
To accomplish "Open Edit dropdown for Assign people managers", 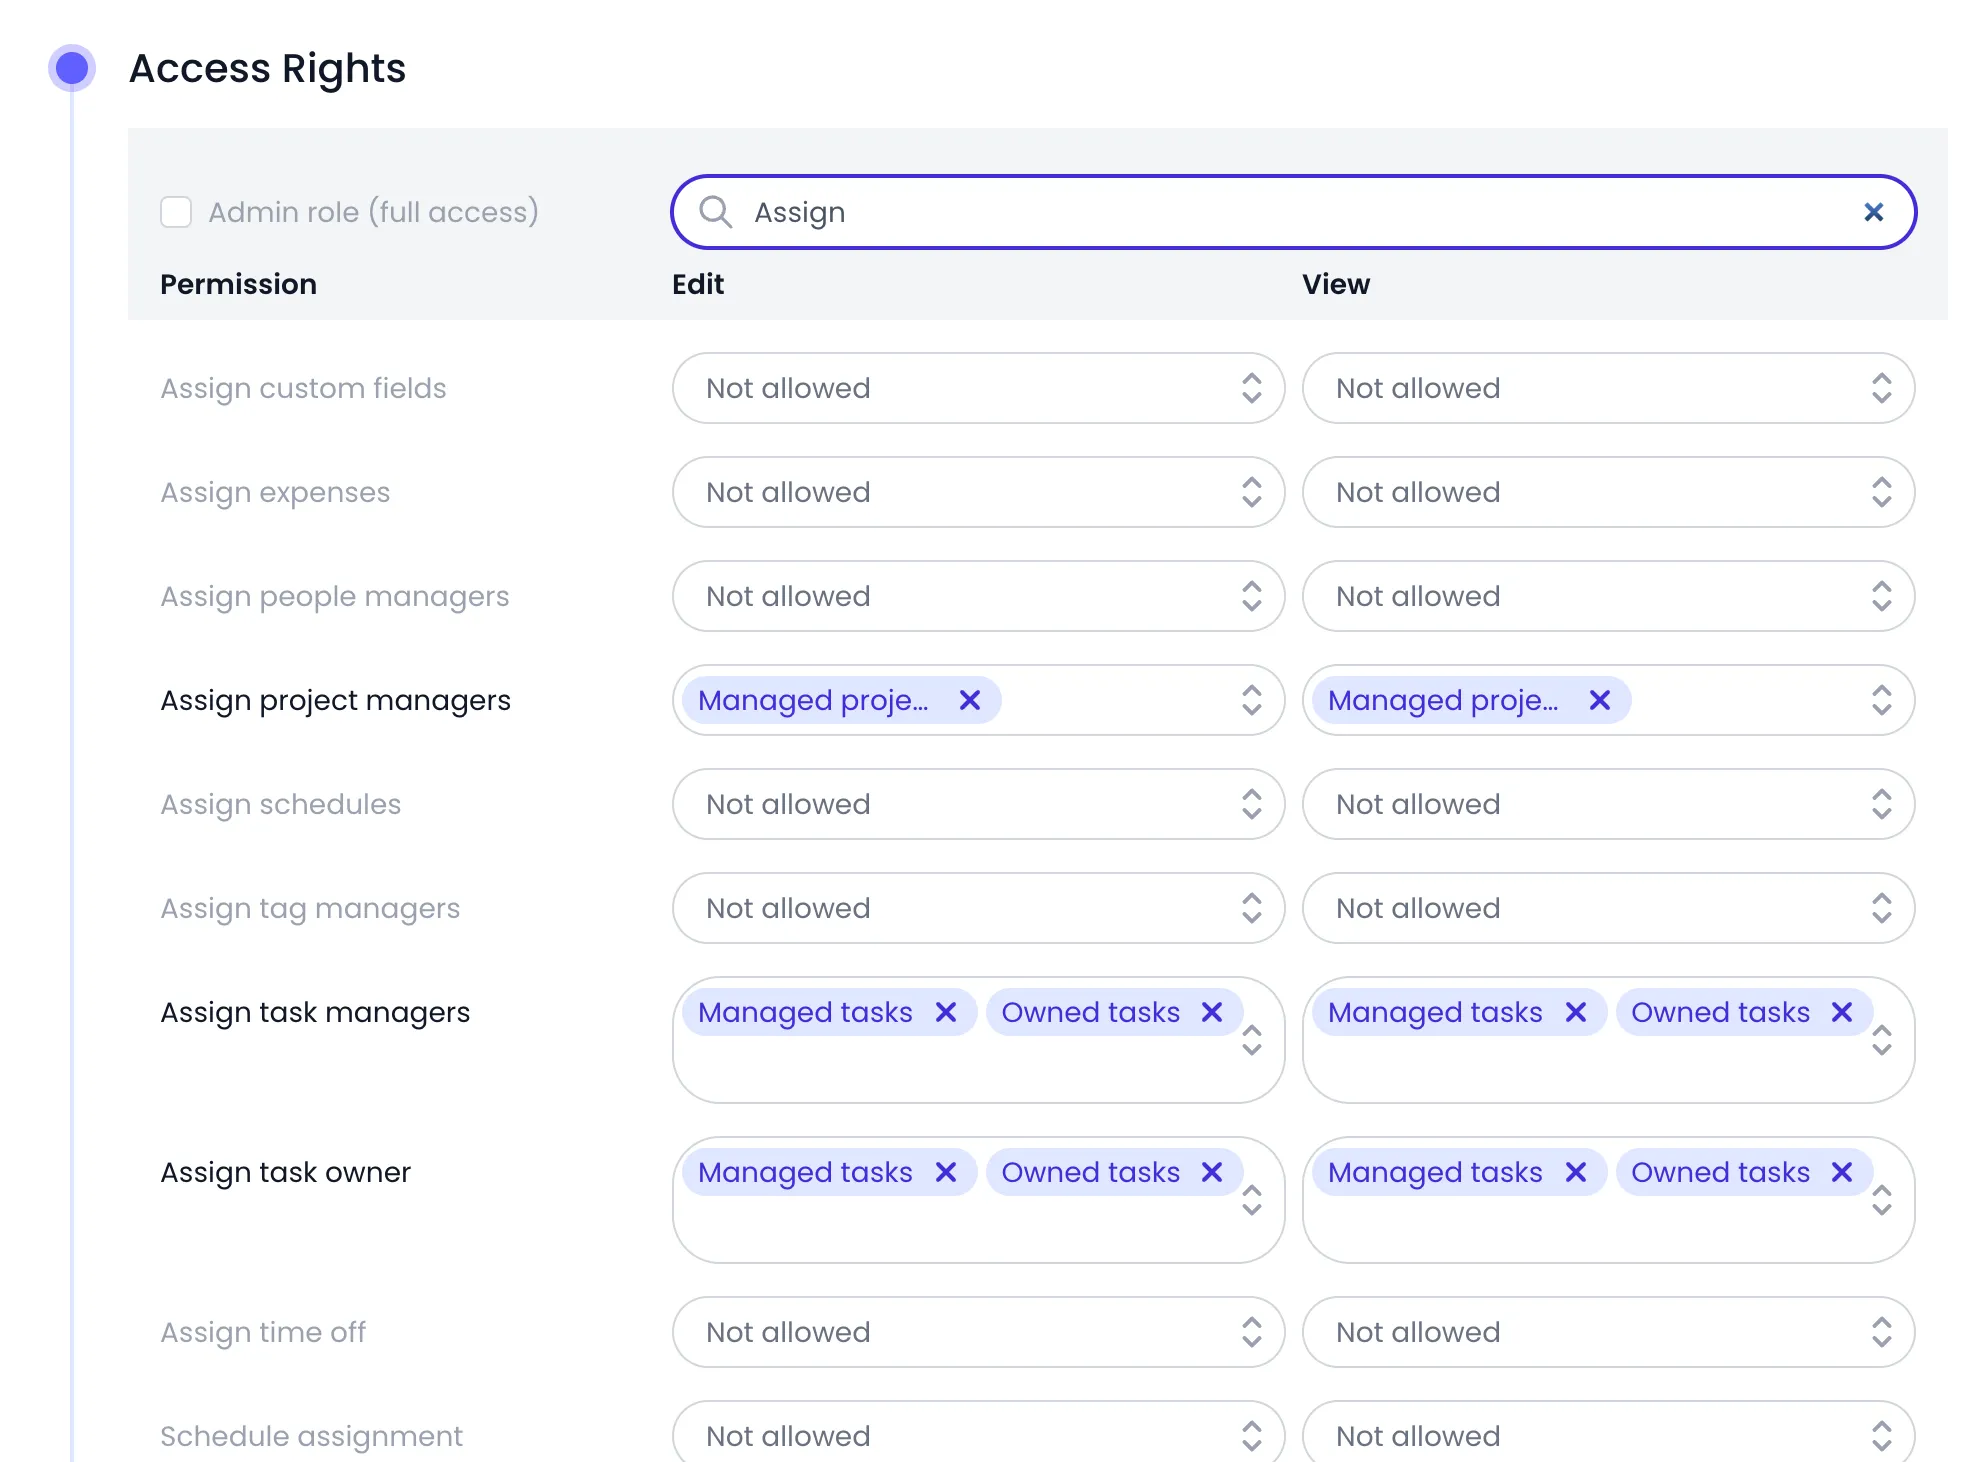I will (978, 596).
